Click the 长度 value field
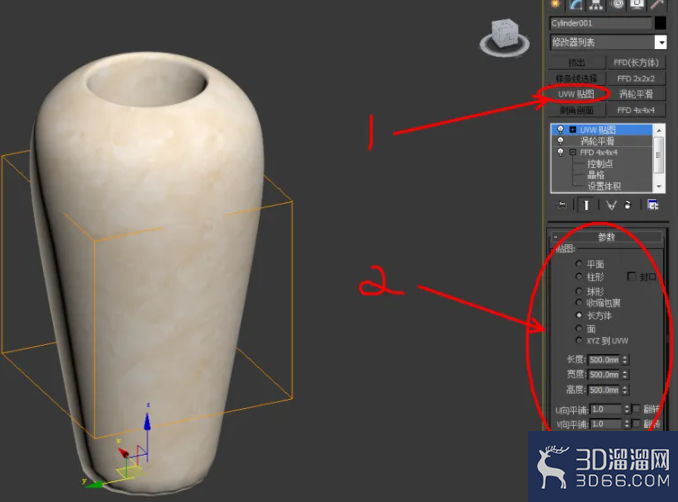Screen dimensions: 678x502 click(604, 360)
